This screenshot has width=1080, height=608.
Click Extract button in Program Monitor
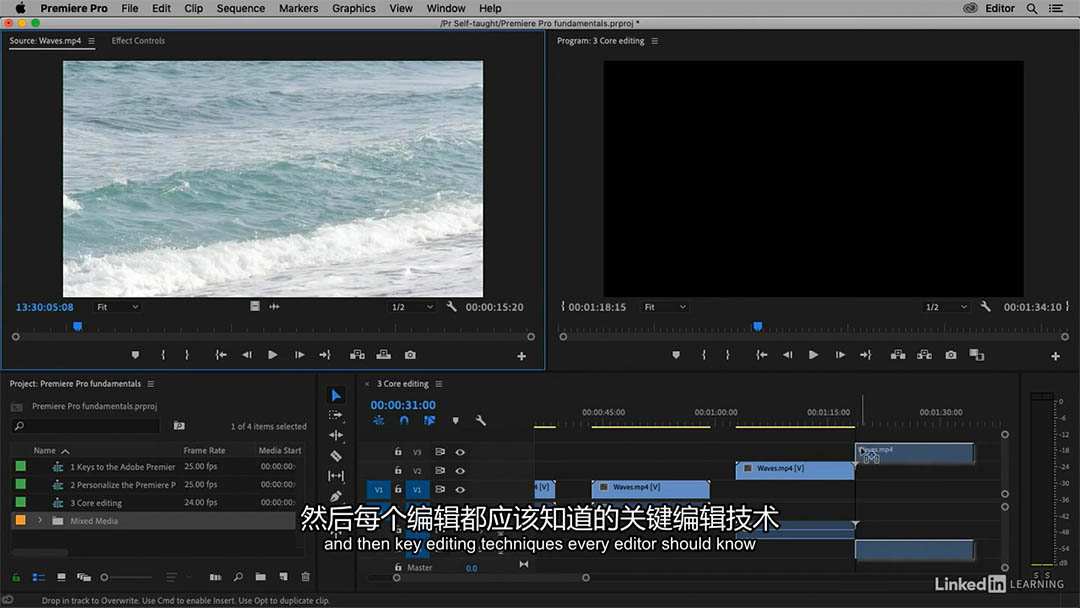924,355
